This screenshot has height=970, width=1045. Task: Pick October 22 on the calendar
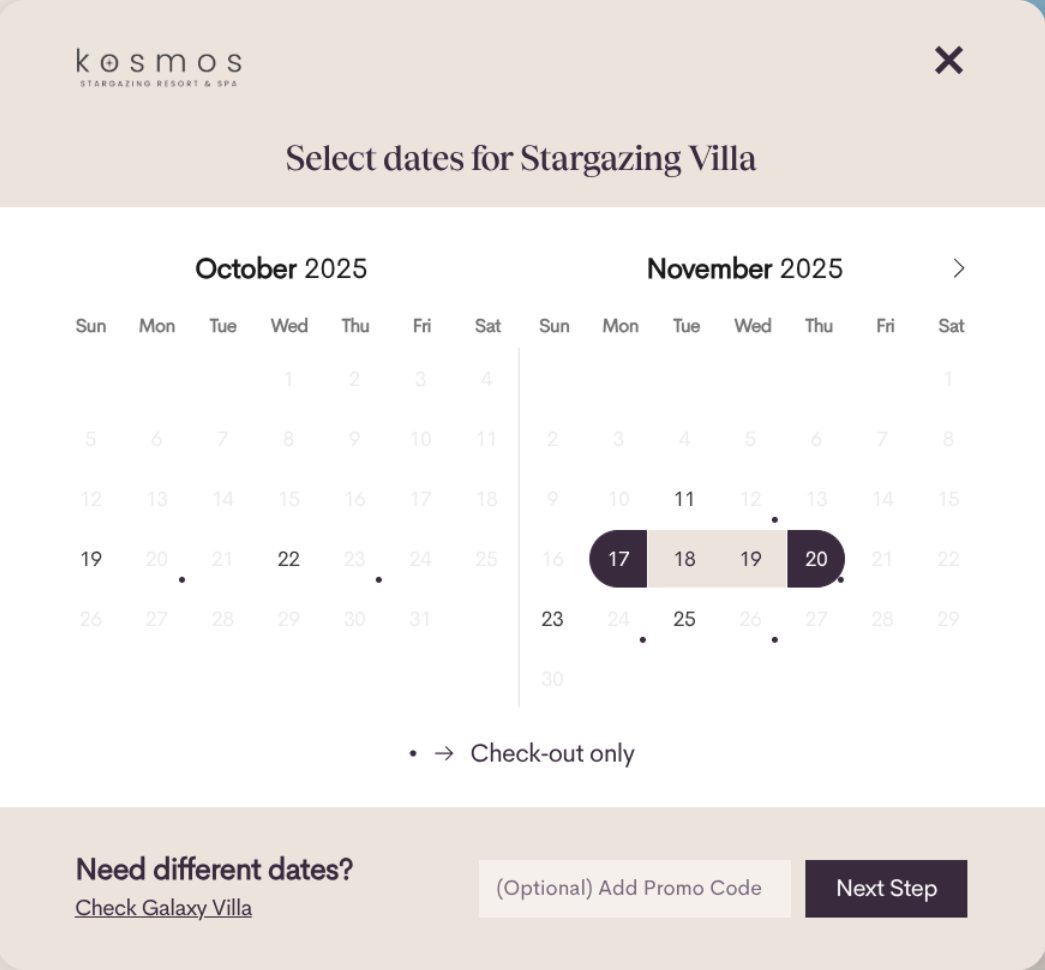289,559
